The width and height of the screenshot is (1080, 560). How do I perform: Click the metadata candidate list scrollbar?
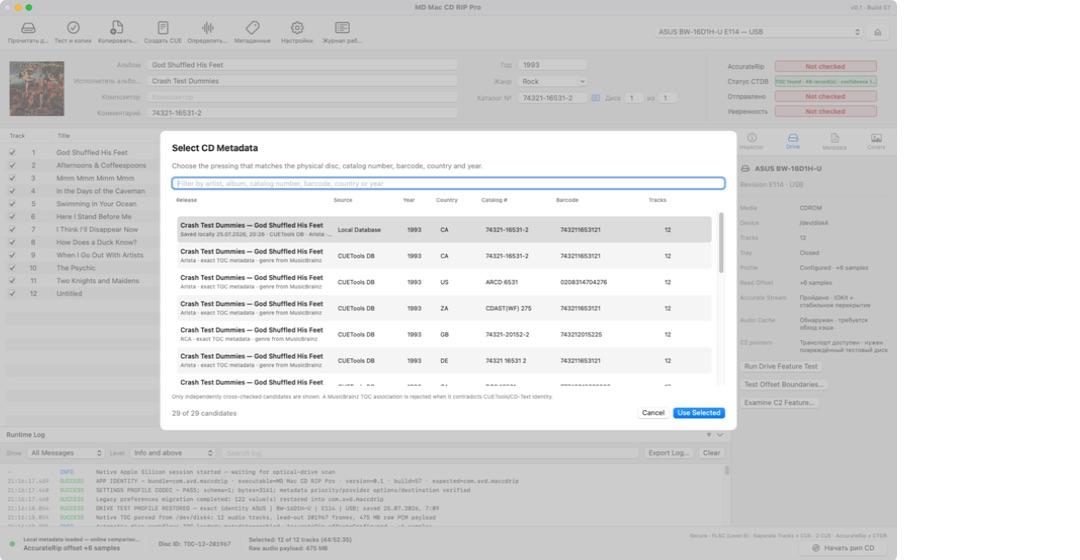[x=721, y=242]
